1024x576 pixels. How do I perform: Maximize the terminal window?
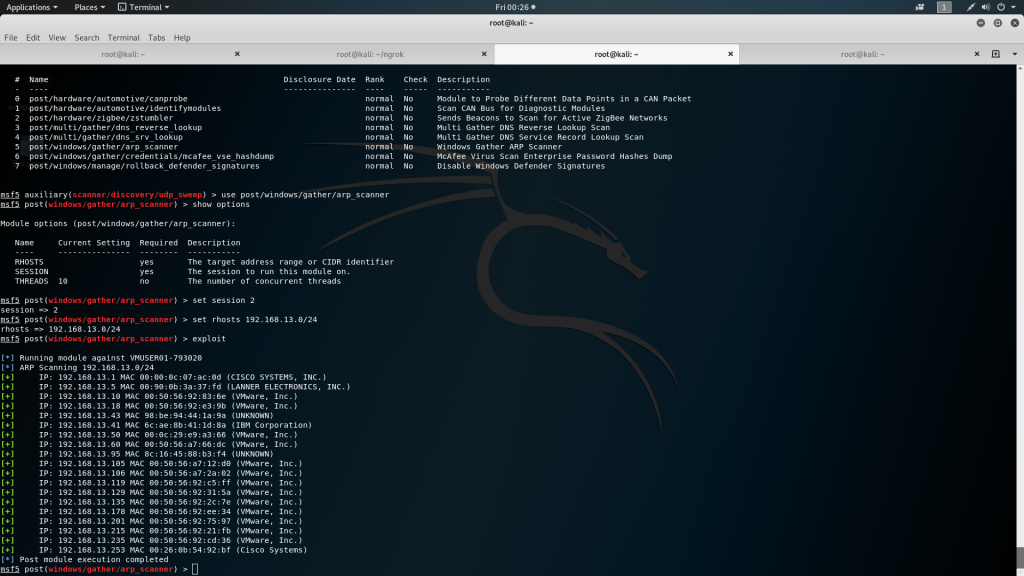click(997, 23)
